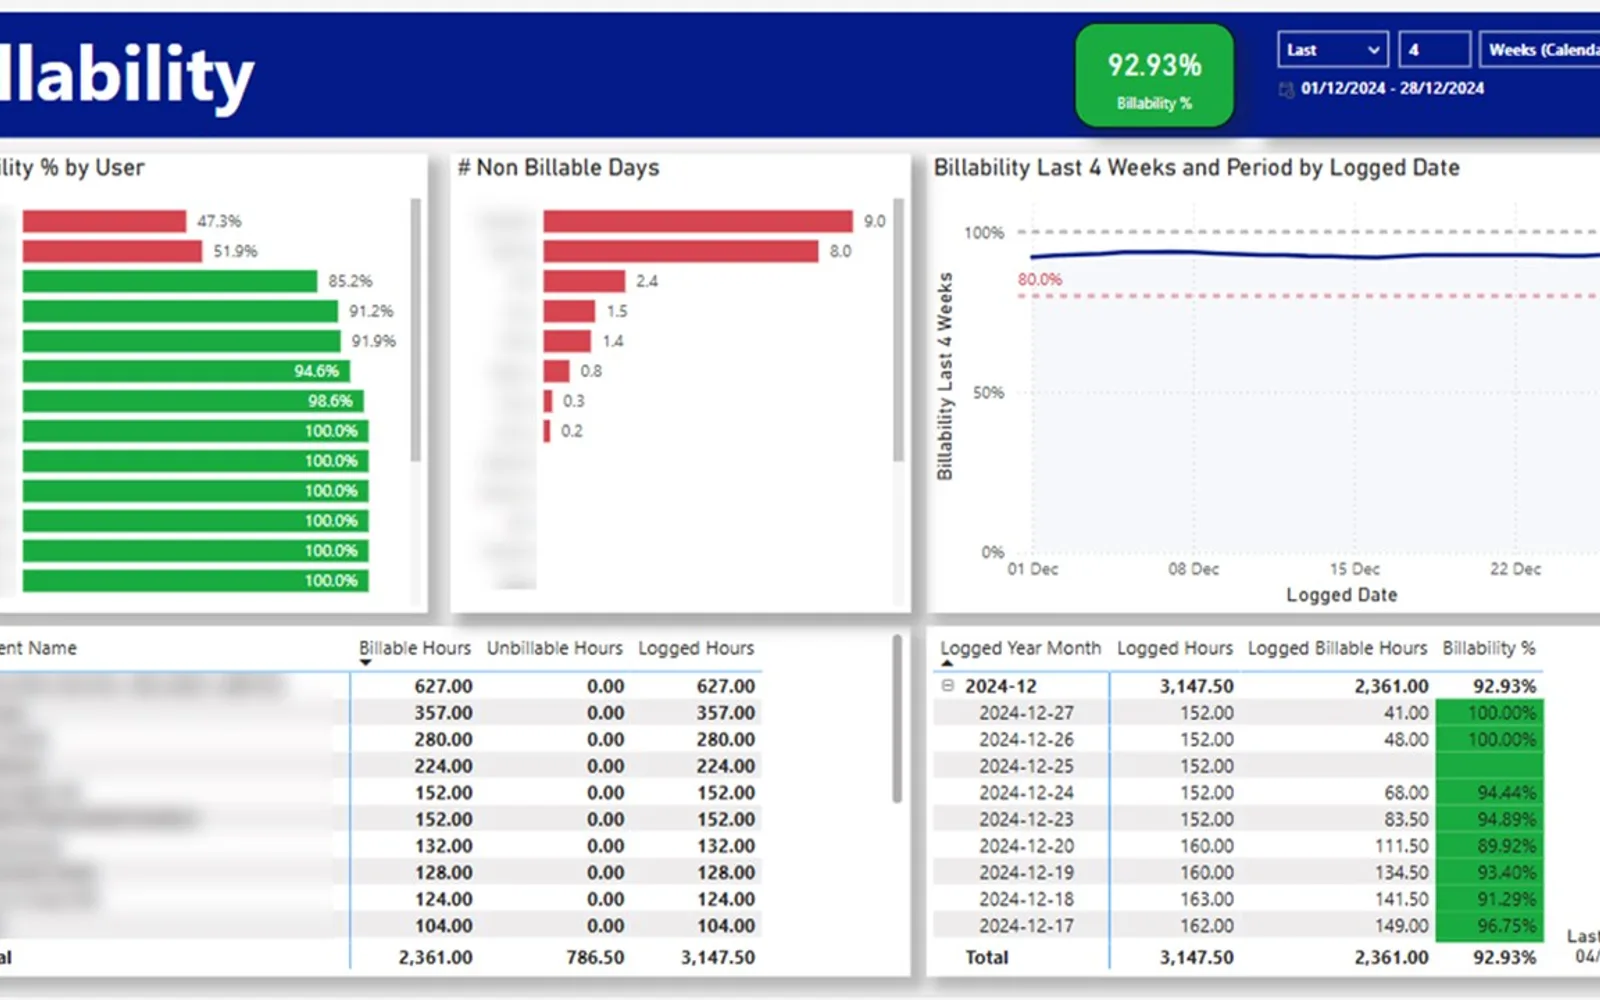Image resolution: width=1600 pixels, height=1000 pixels.
Task: Click the calendar icon beside the date range
Action: pyautogui.click(x=1286, y=89)
